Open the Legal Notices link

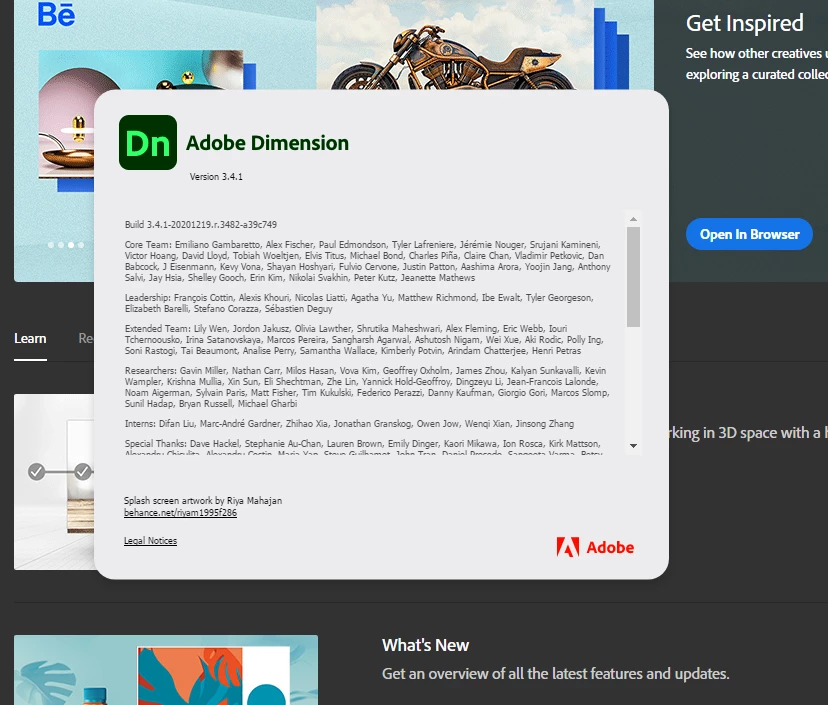click(150, 541)
